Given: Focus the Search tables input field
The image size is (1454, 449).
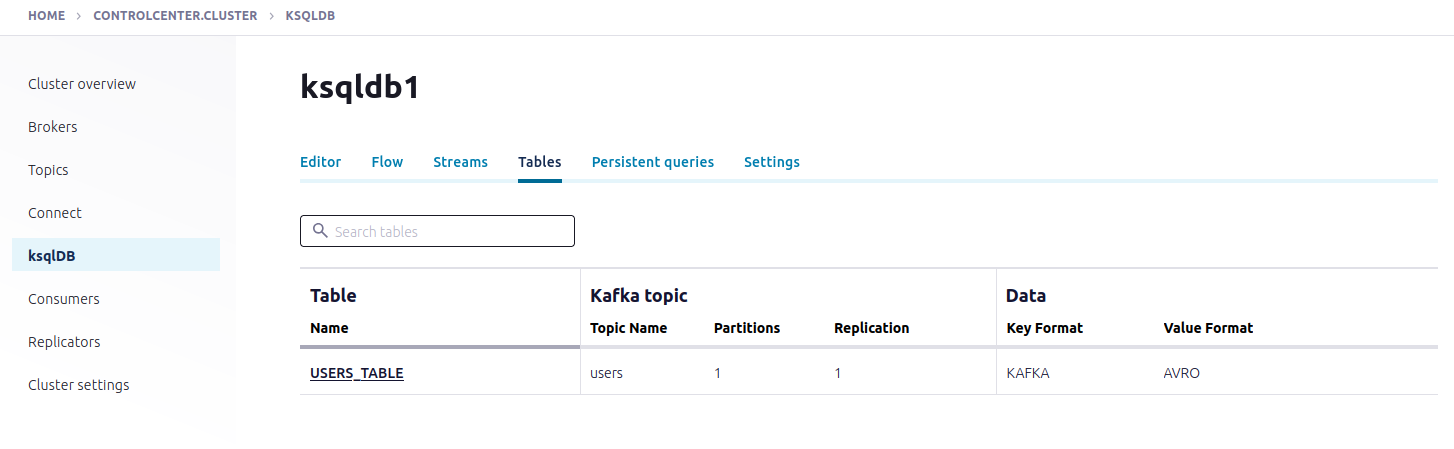Looking at the screenshot, I should coord(437,231).
